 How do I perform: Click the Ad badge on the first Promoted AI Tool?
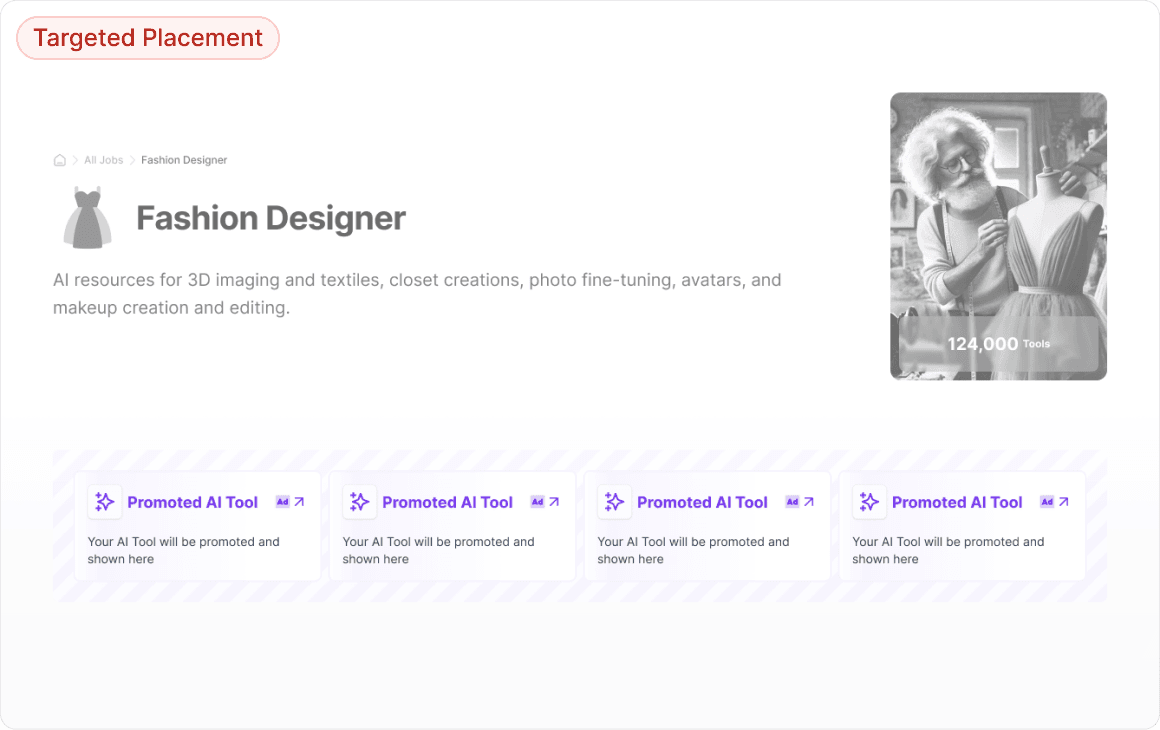tap(281, 501)
